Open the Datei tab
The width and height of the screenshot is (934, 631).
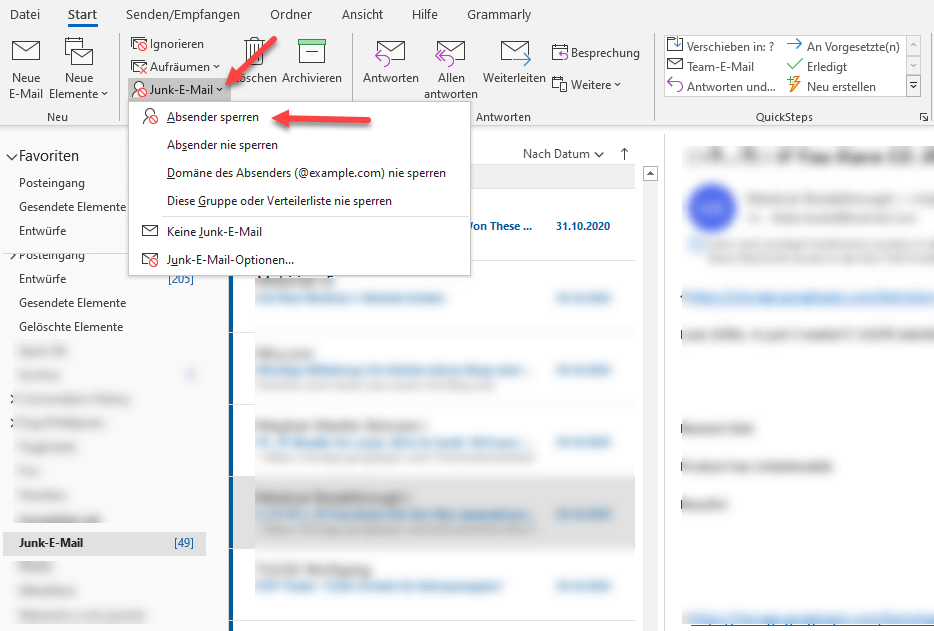(x=25, y=14)
